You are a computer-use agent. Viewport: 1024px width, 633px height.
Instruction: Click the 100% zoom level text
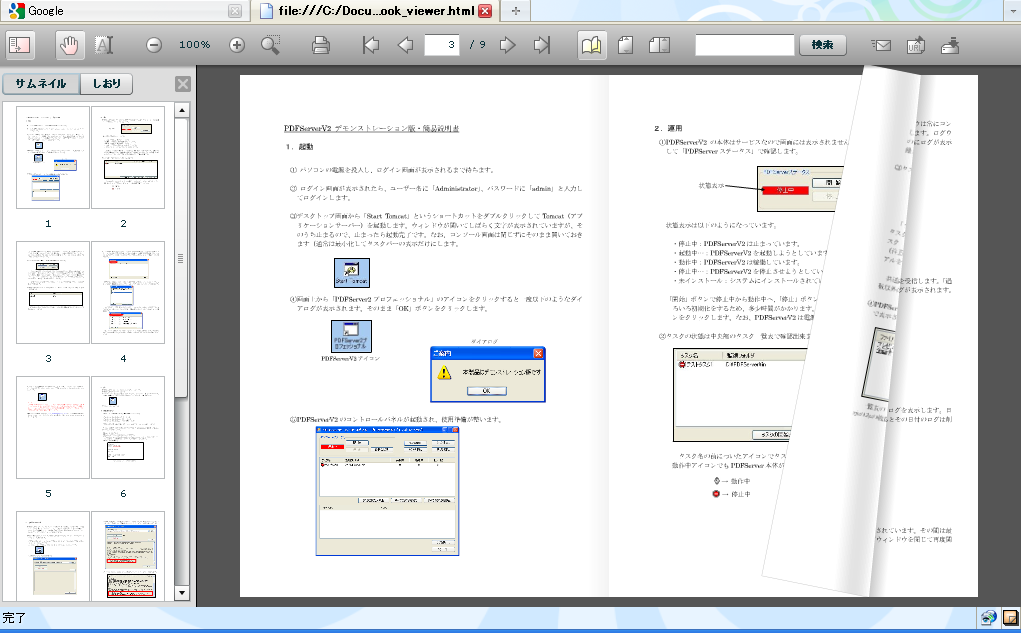tap(195, 45)
